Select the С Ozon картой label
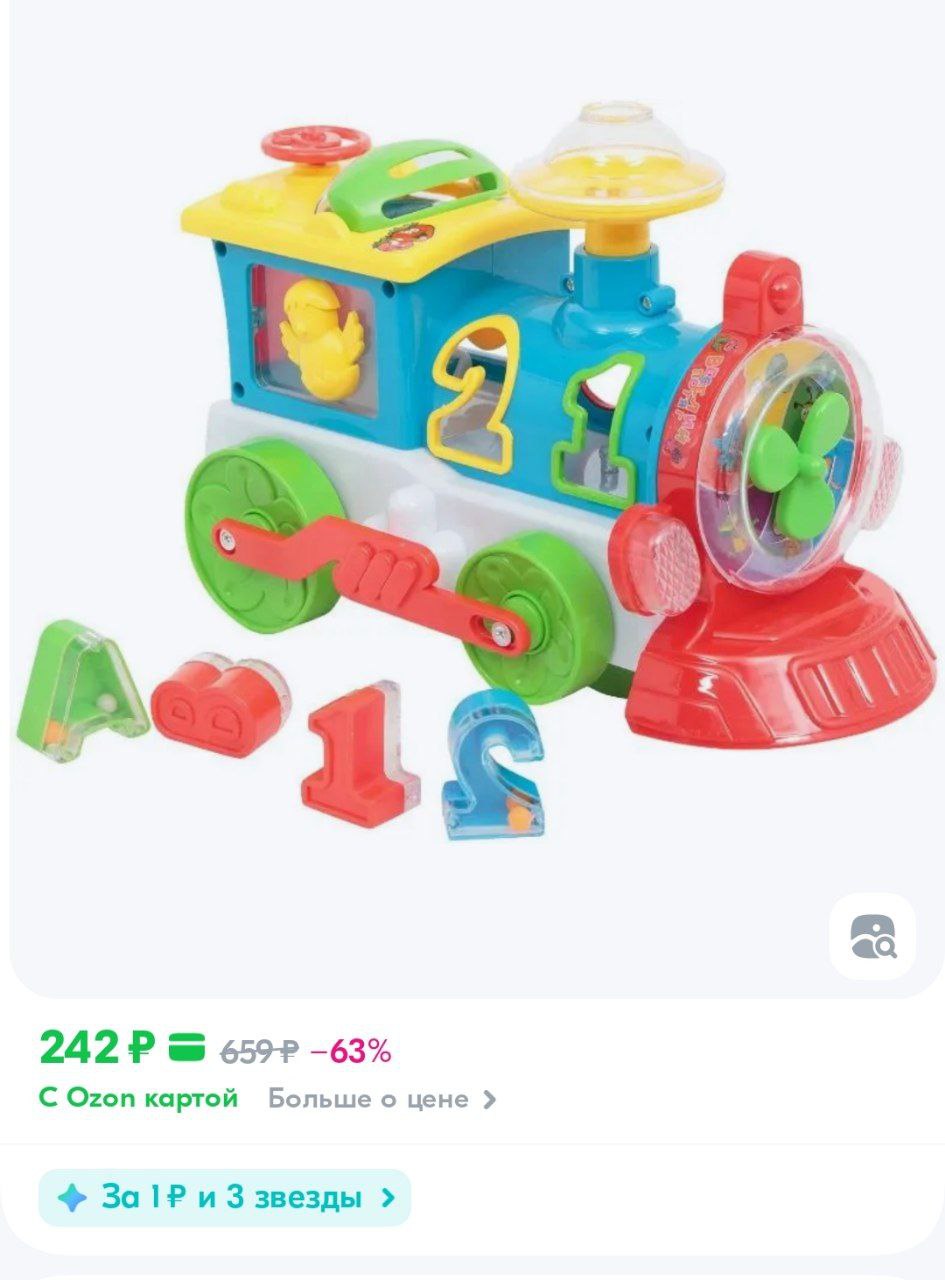The width and height of the screenshot is (945, 1280). click(139, 1098)
